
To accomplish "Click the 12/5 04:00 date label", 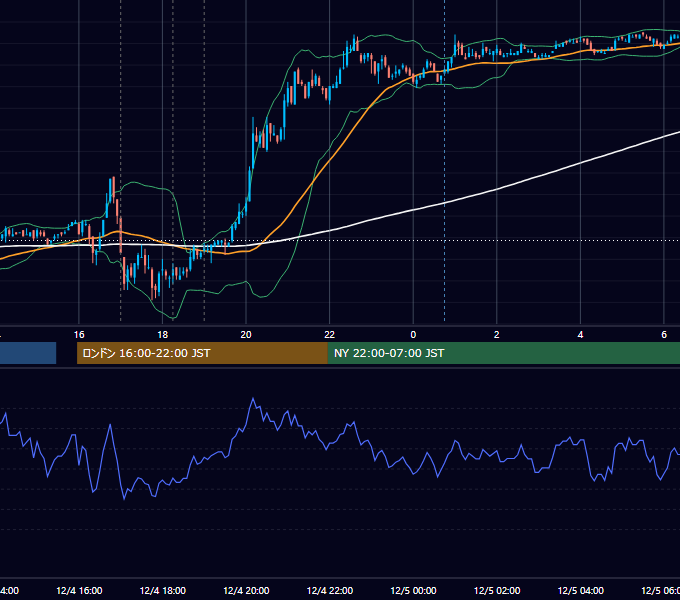I will click(581, 590).
